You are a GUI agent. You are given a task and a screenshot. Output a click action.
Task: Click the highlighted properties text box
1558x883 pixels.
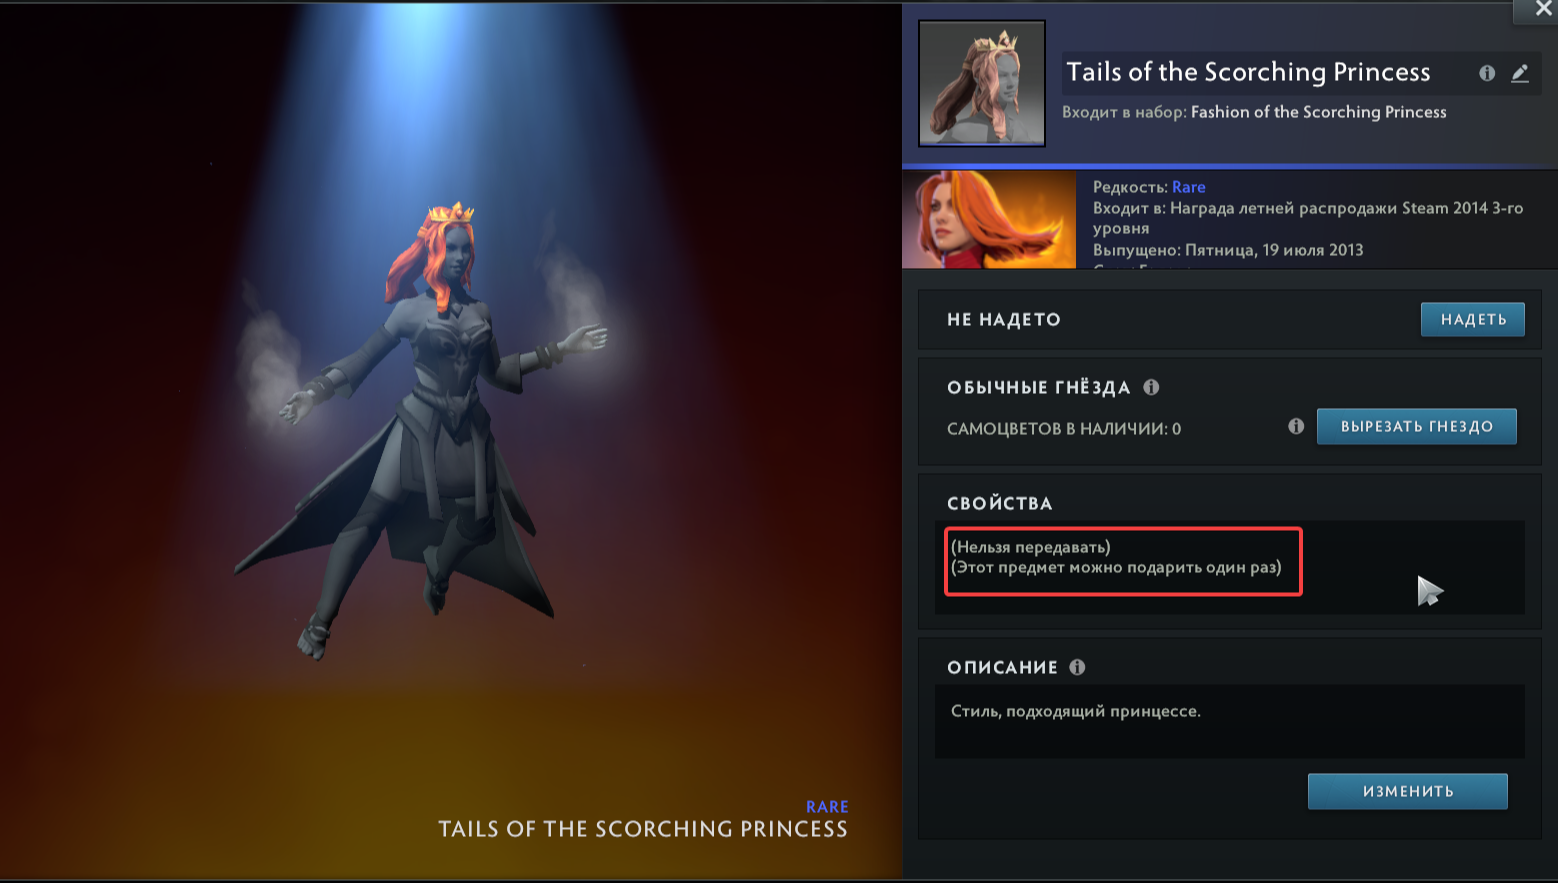(x=1123, y=561)
